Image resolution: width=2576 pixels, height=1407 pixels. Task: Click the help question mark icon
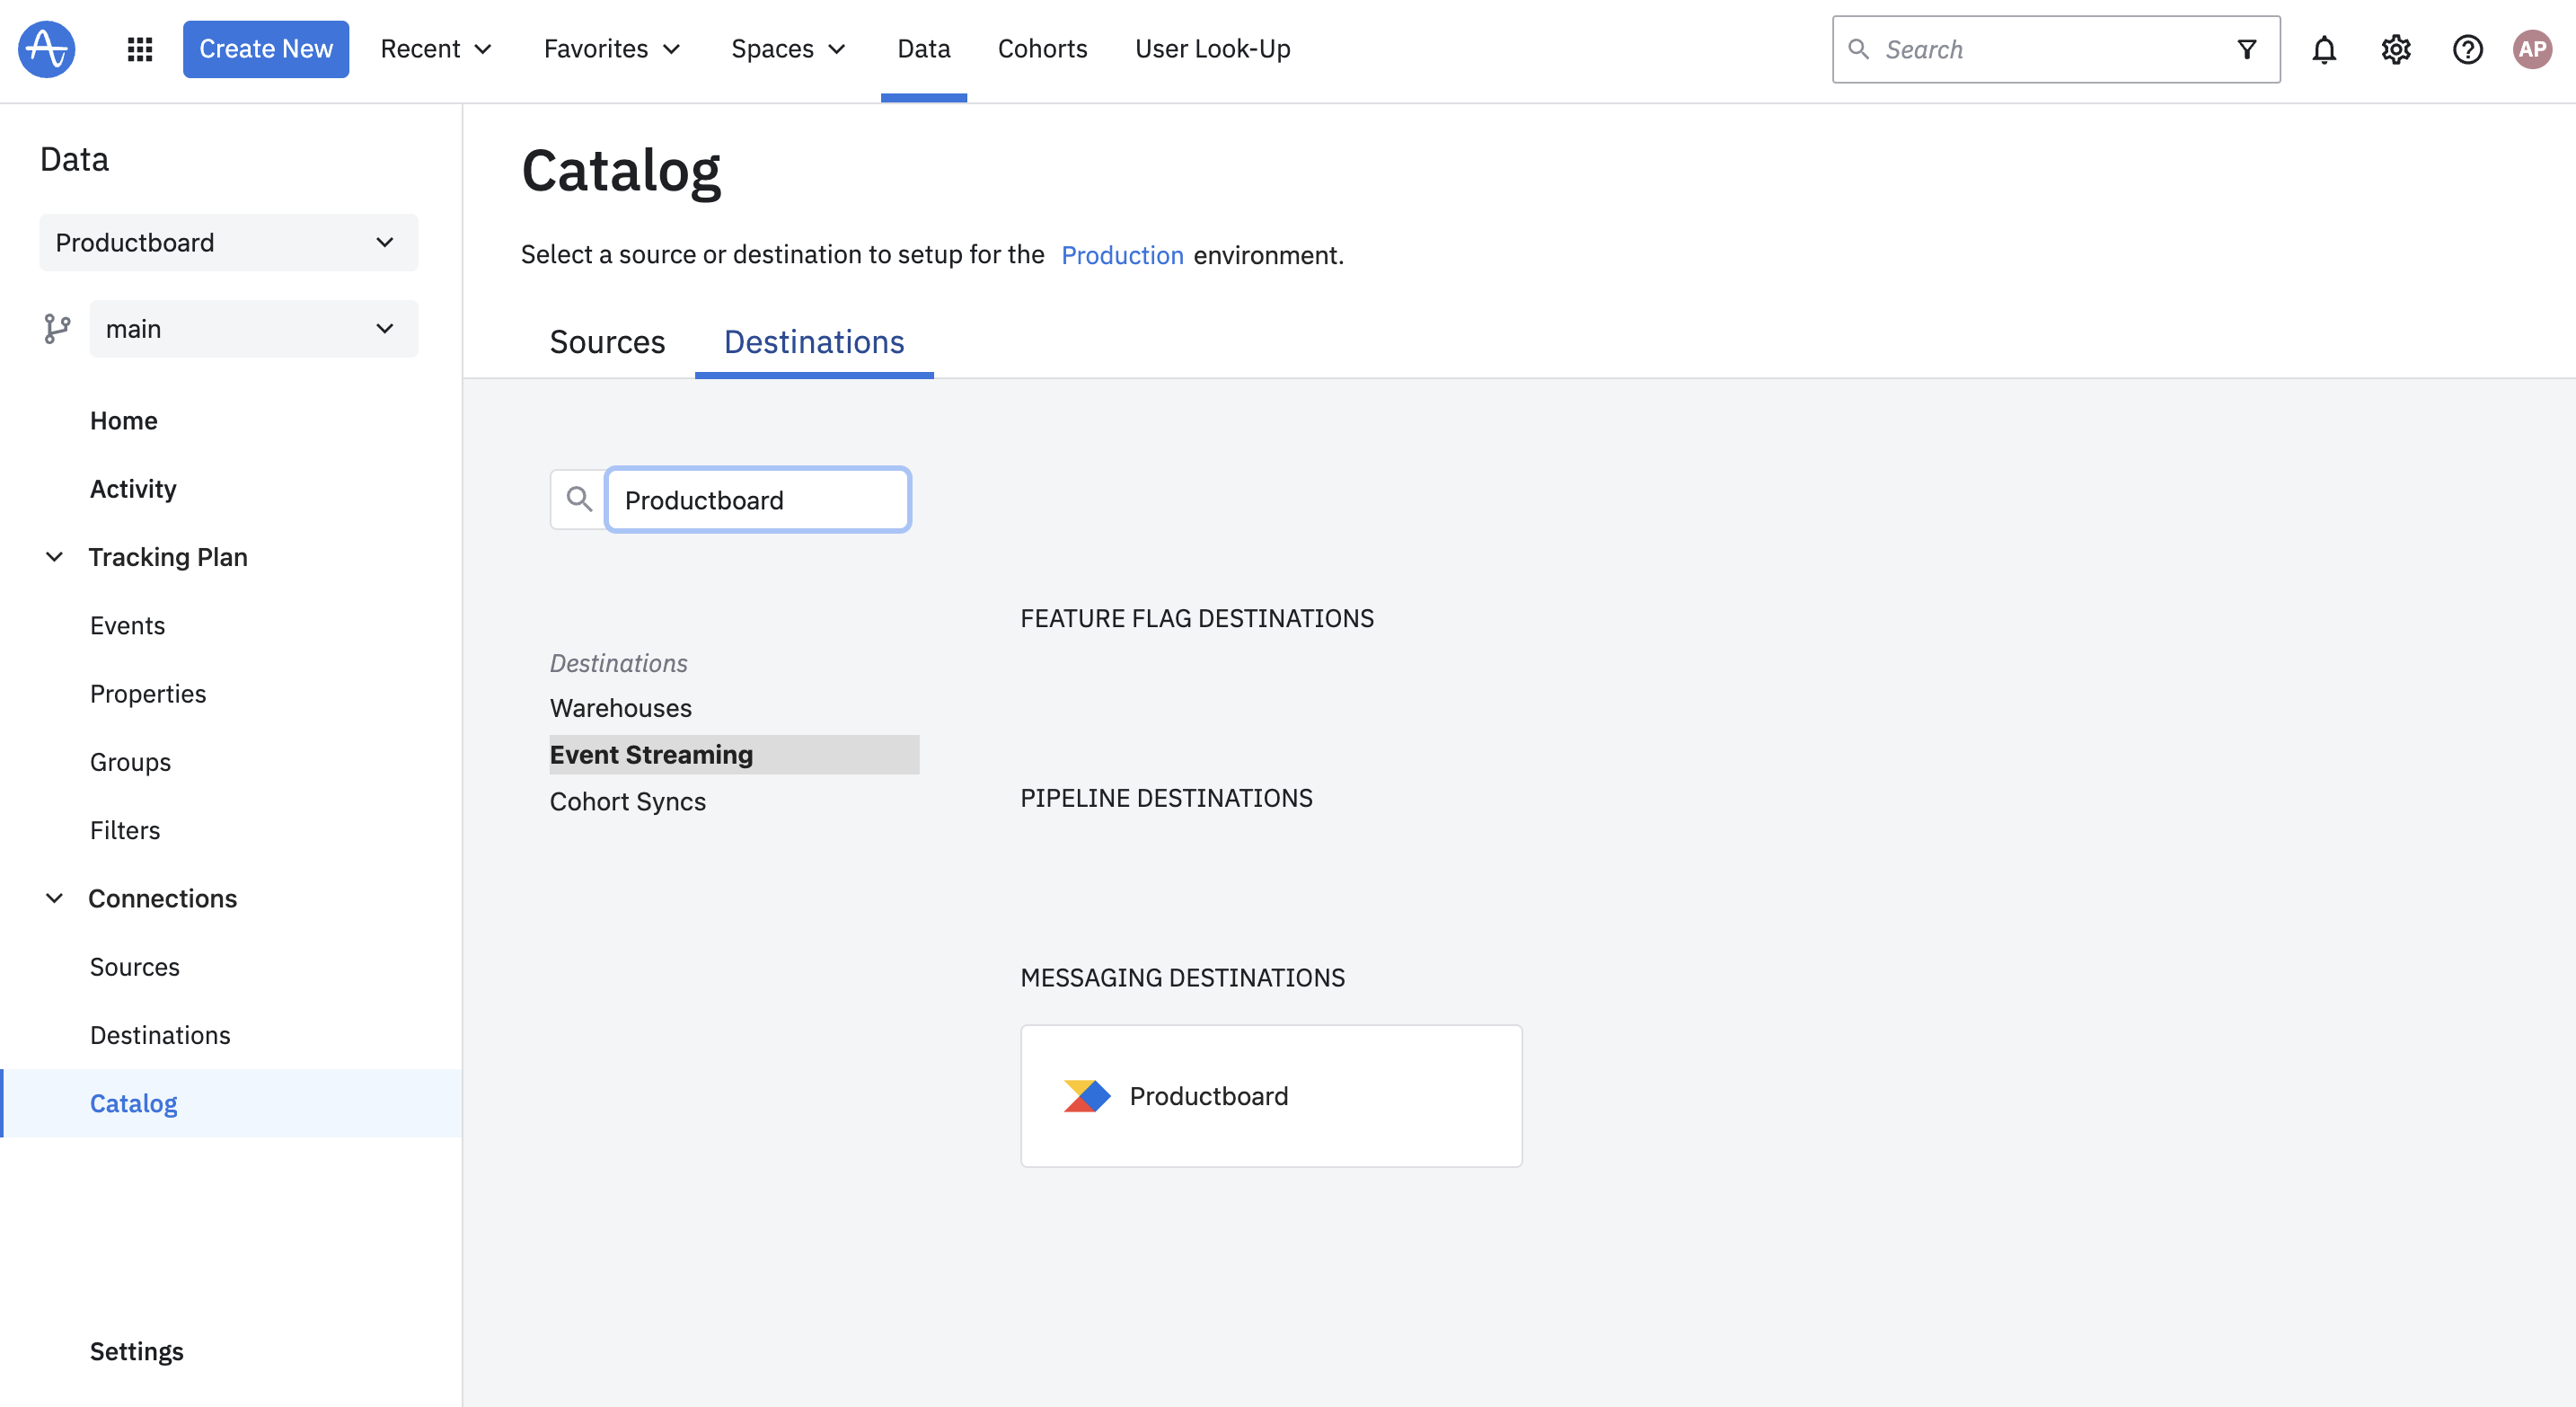(2467, 49)
